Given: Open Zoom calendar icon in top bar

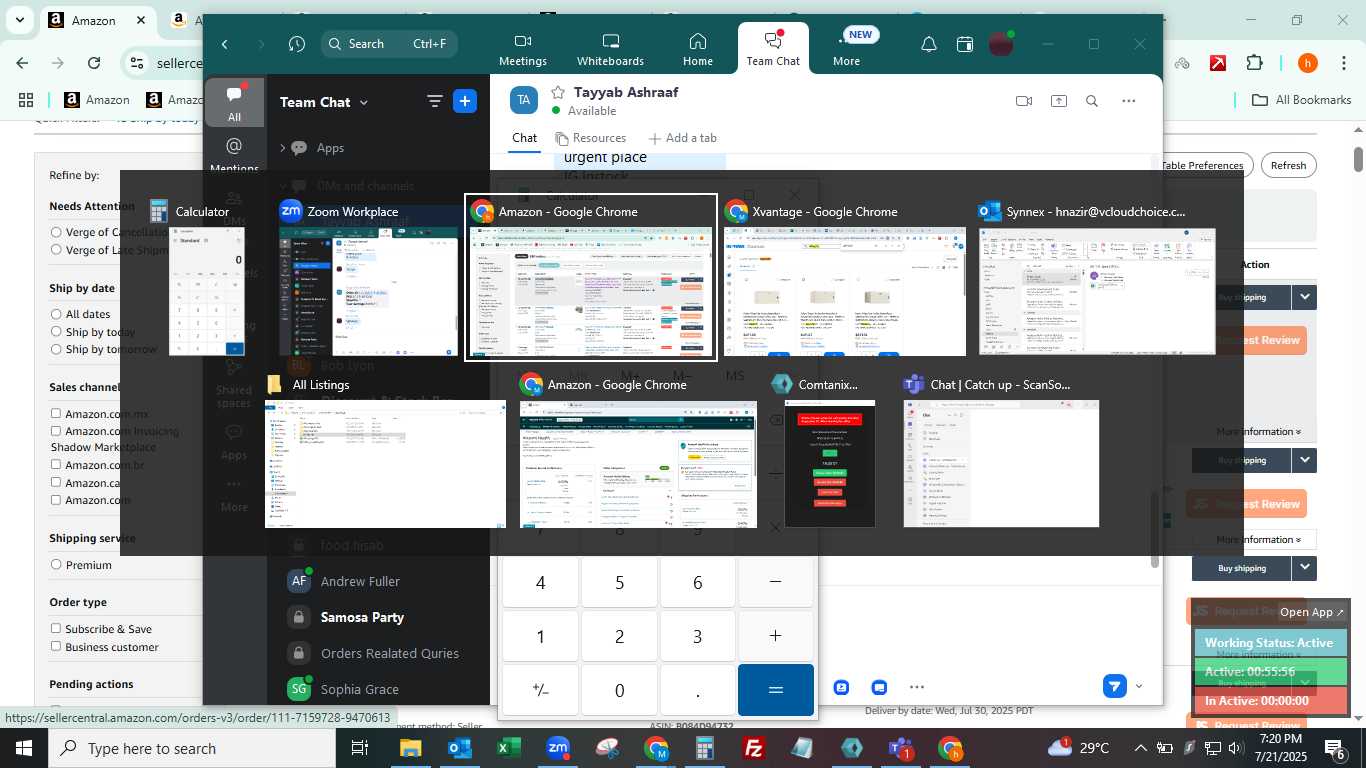Looking at the screenshot, I should pyautogui.click(x=964, y=44).
